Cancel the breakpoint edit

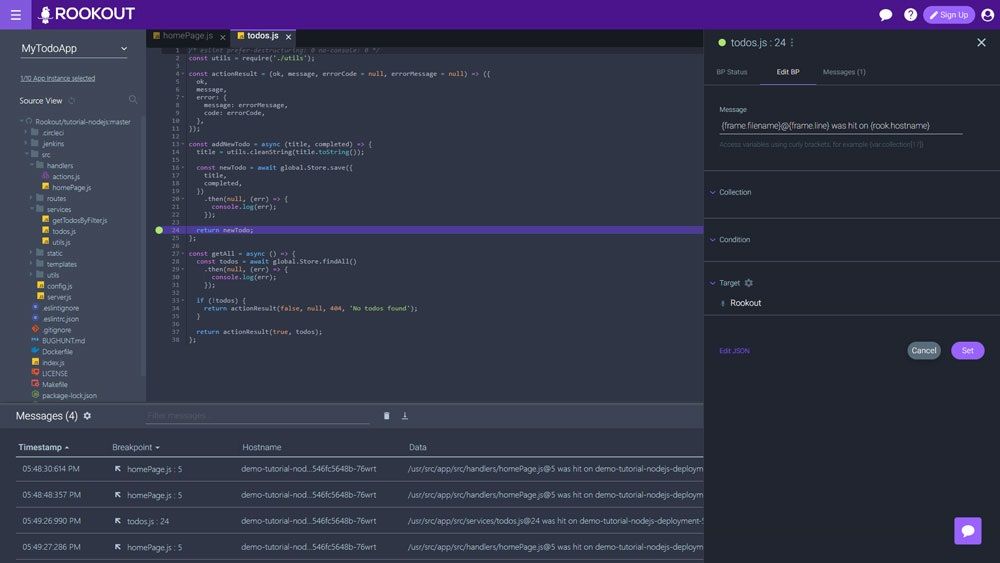[923, 350]
